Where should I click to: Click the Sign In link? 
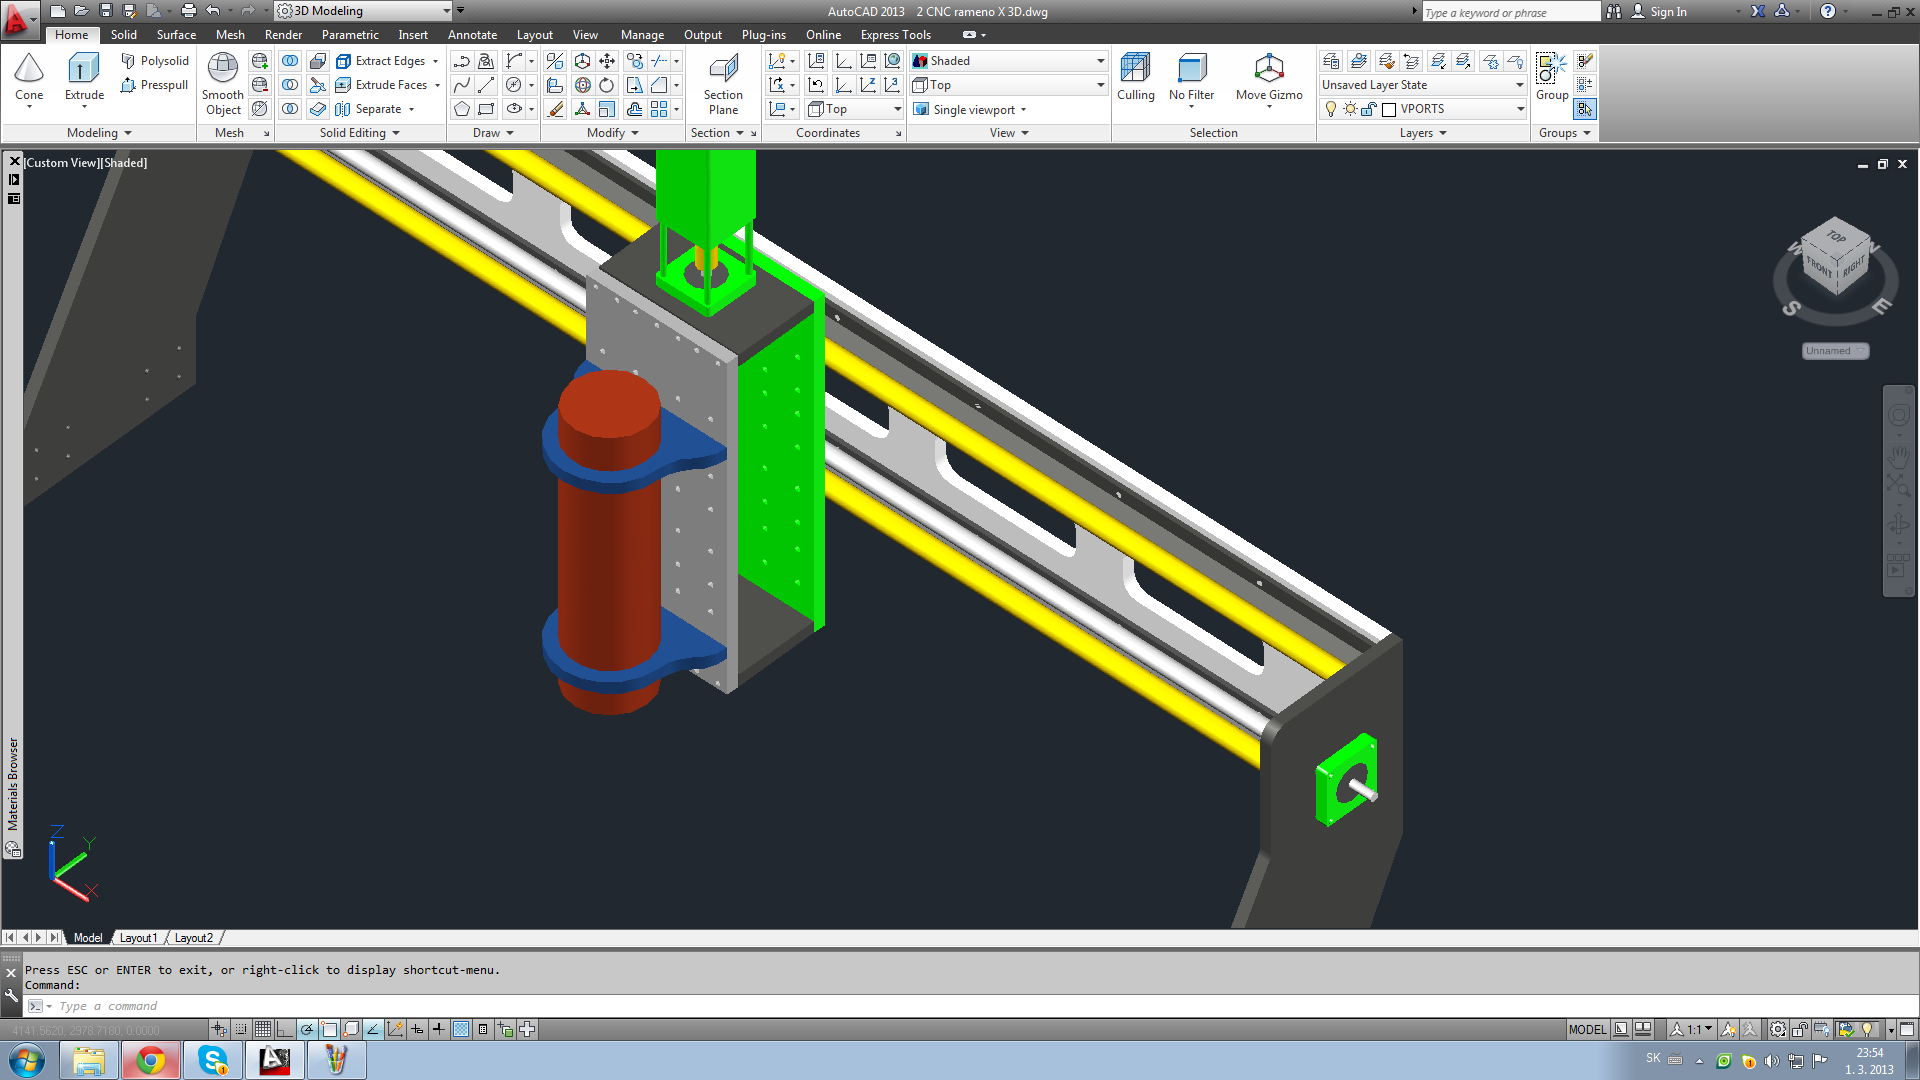1667,12
